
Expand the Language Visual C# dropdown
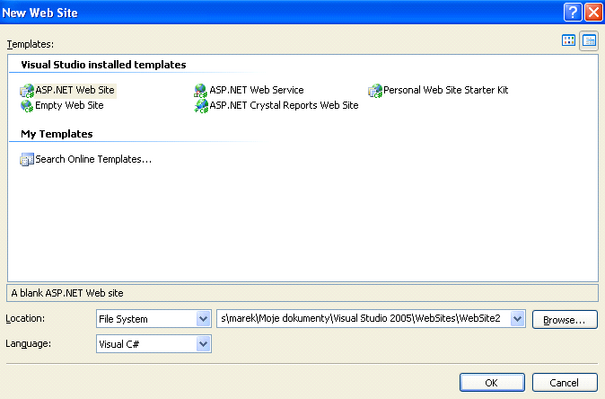click(x=203, y=344)
